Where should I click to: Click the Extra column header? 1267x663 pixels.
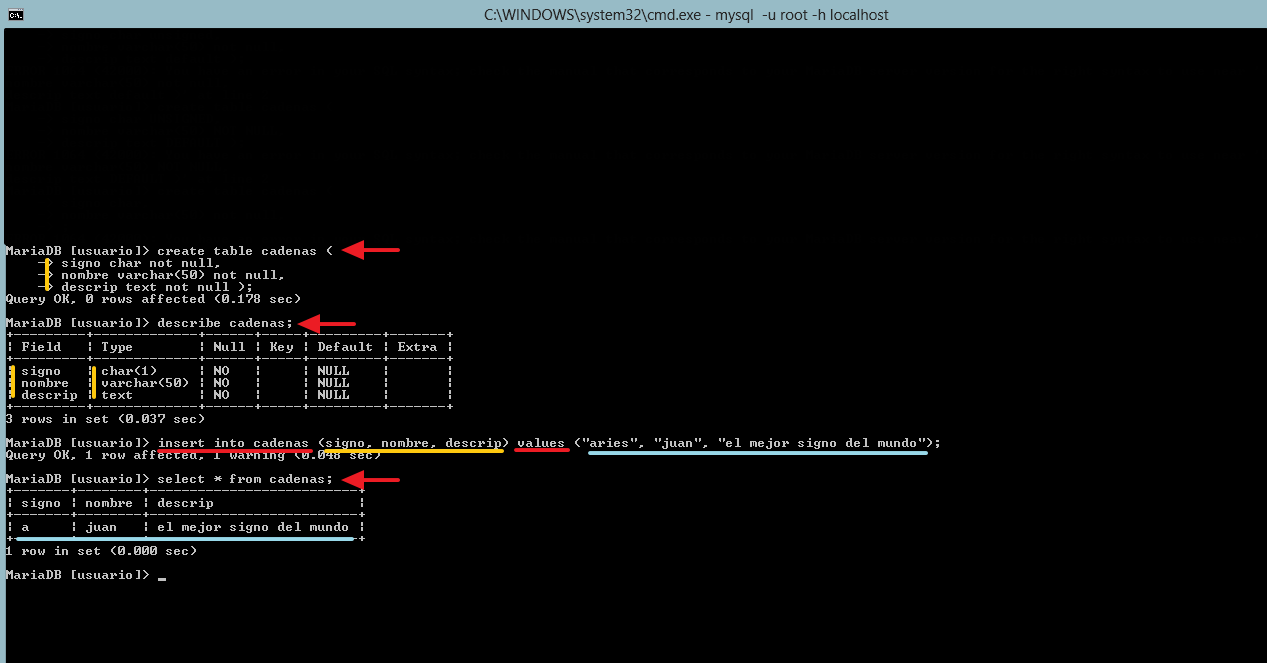pyautogui.click(x=417, y=347)
